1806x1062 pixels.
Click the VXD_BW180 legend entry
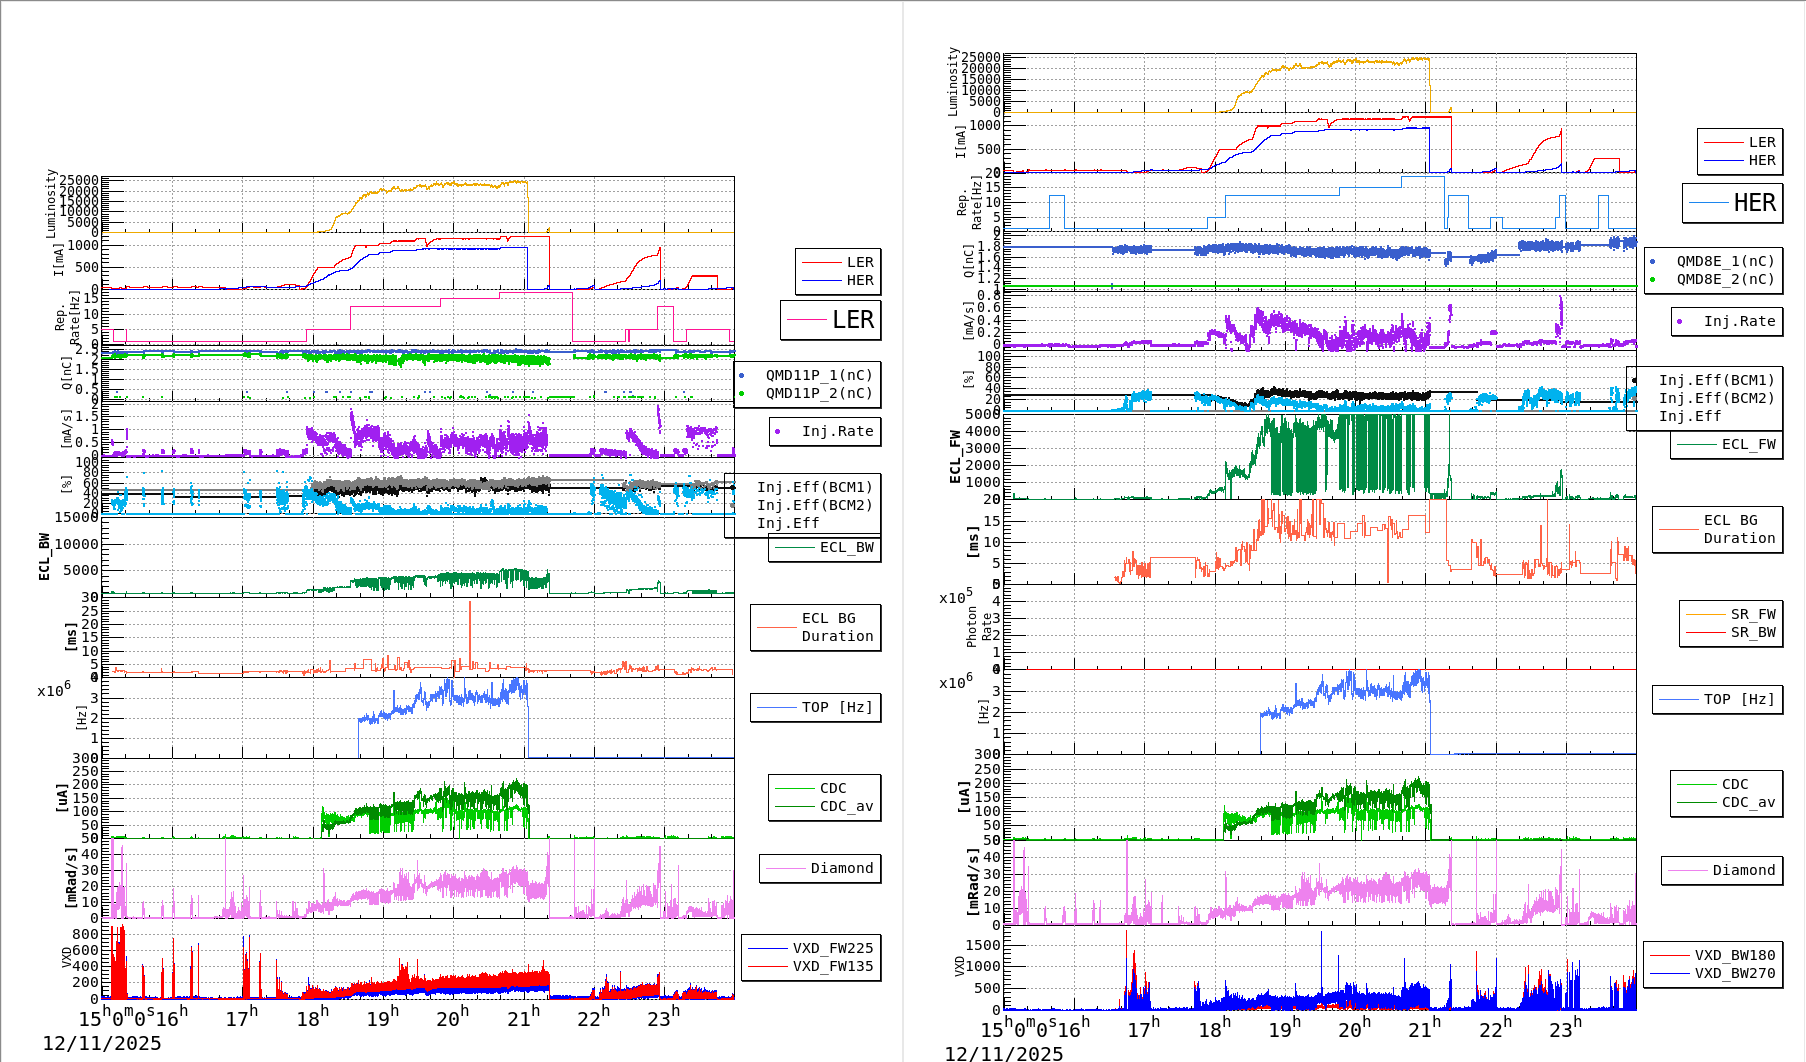coord(1733,955)
